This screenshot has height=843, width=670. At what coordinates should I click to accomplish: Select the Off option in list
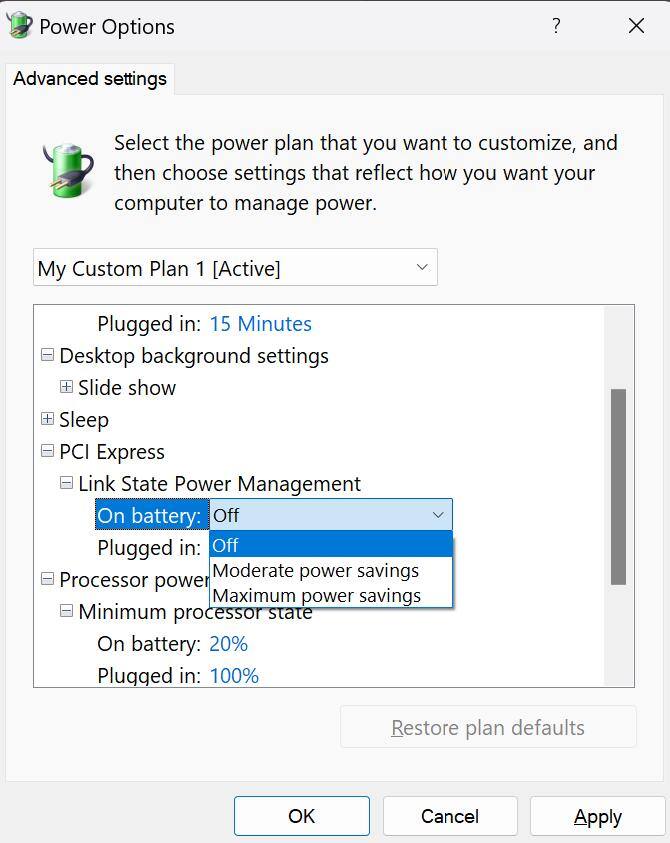tap(226, 546)
